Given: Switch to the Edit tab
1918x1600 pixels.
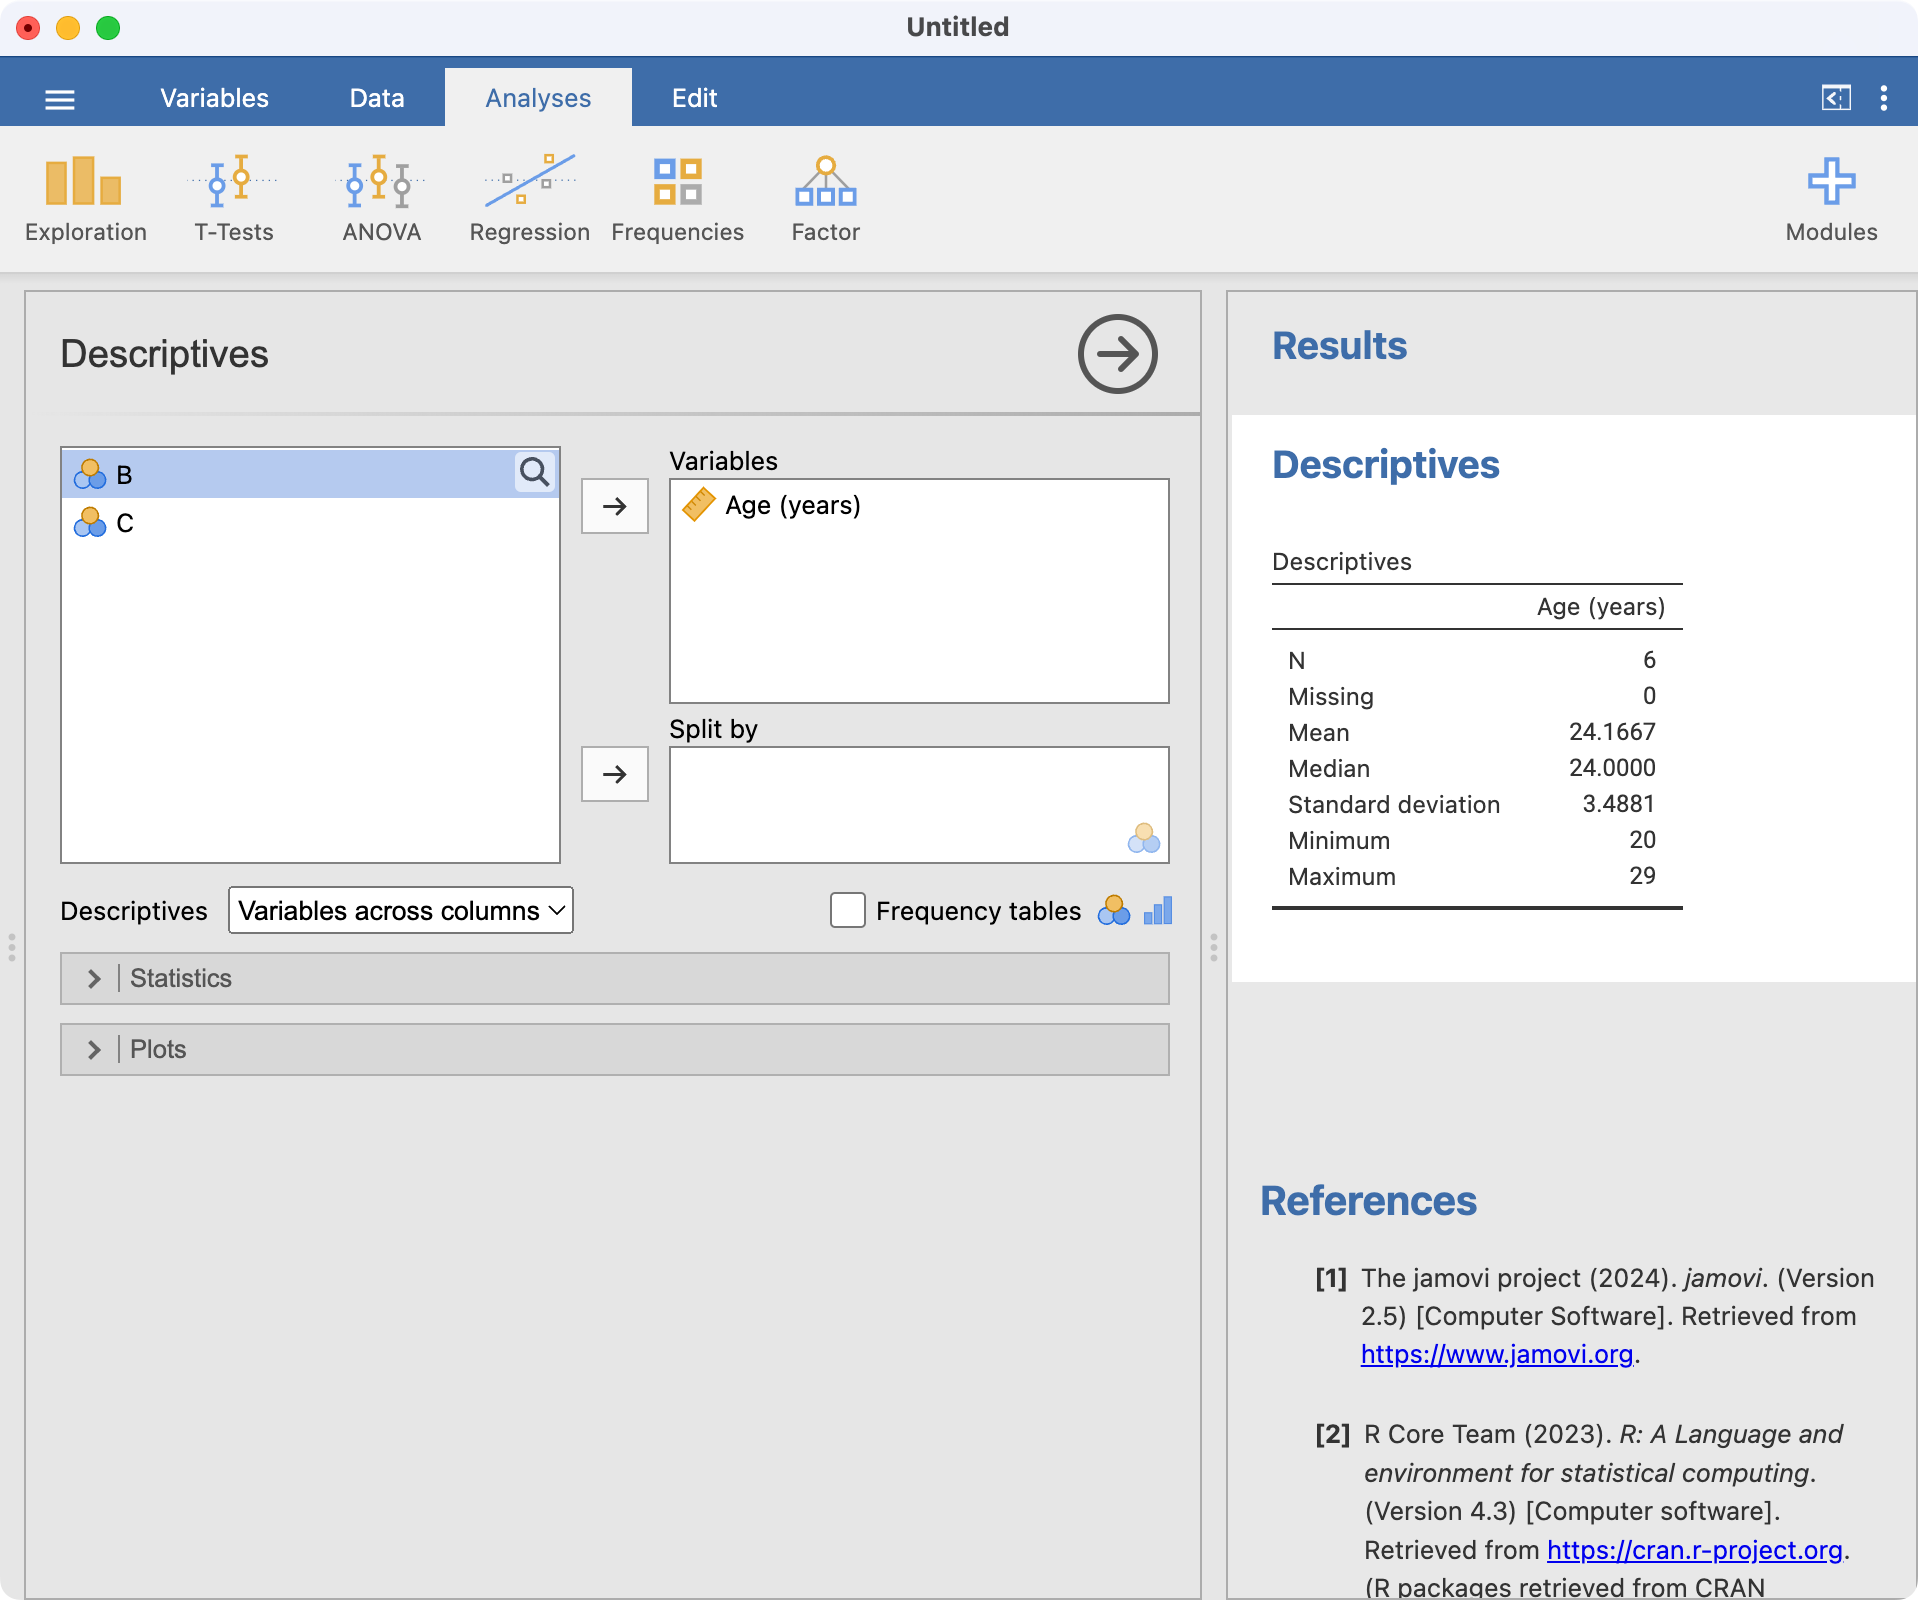Looking at the screenshot, I should click(x=694, y=98).
